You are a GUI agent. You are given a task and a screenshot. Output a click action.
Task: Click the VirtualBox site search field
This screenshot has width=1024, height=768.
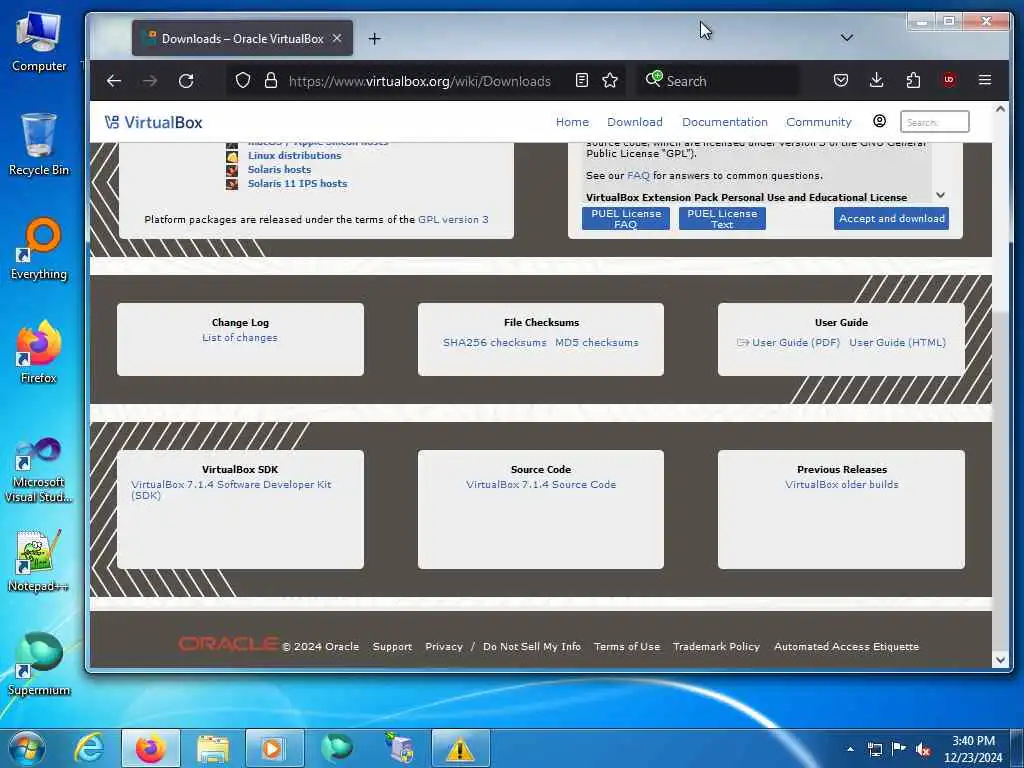pos(935,122)
